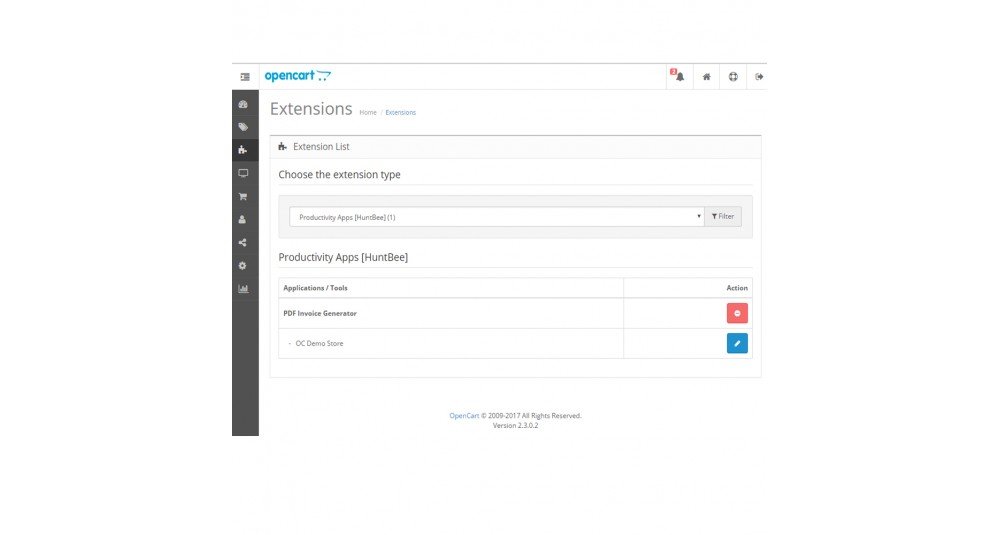Click the 'Action' column header
This screenshot has height=535, width=1000.
(737, 288)
